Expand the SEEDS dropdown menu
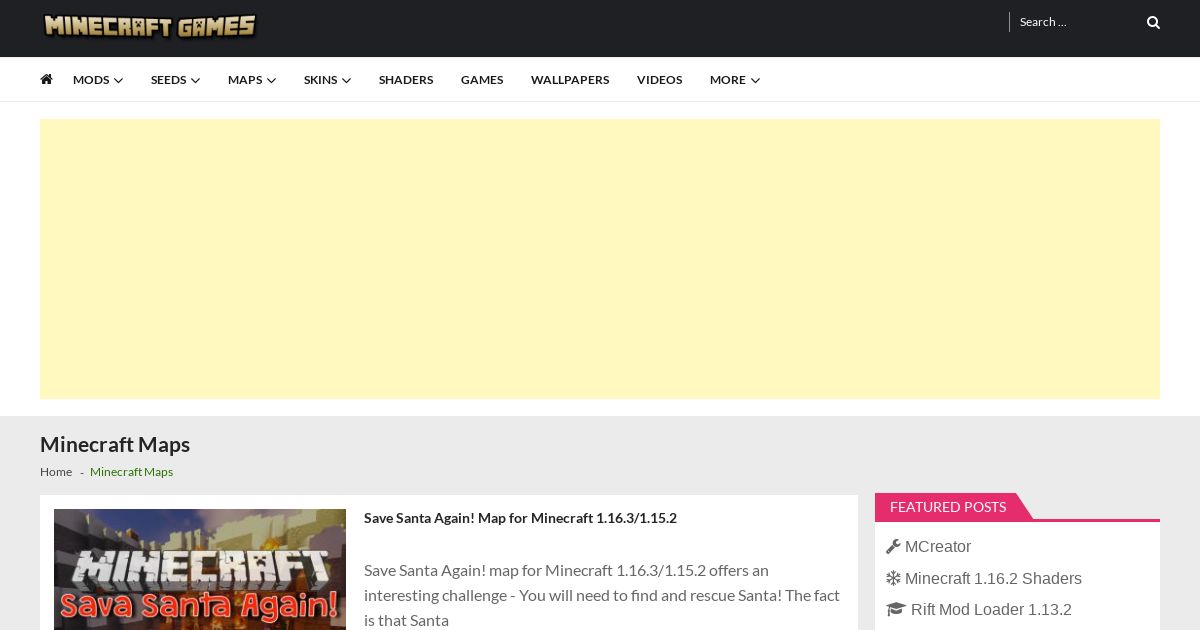Image resolution: width=1200 pixels, height=630 pixels. pyautogui.click(x=175, y=80)
